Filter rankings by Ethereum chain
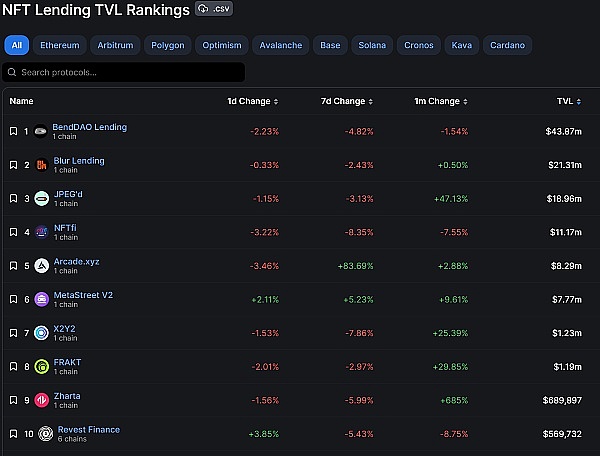This screenshot has width=600, height=456. click(x=60, y=45)
